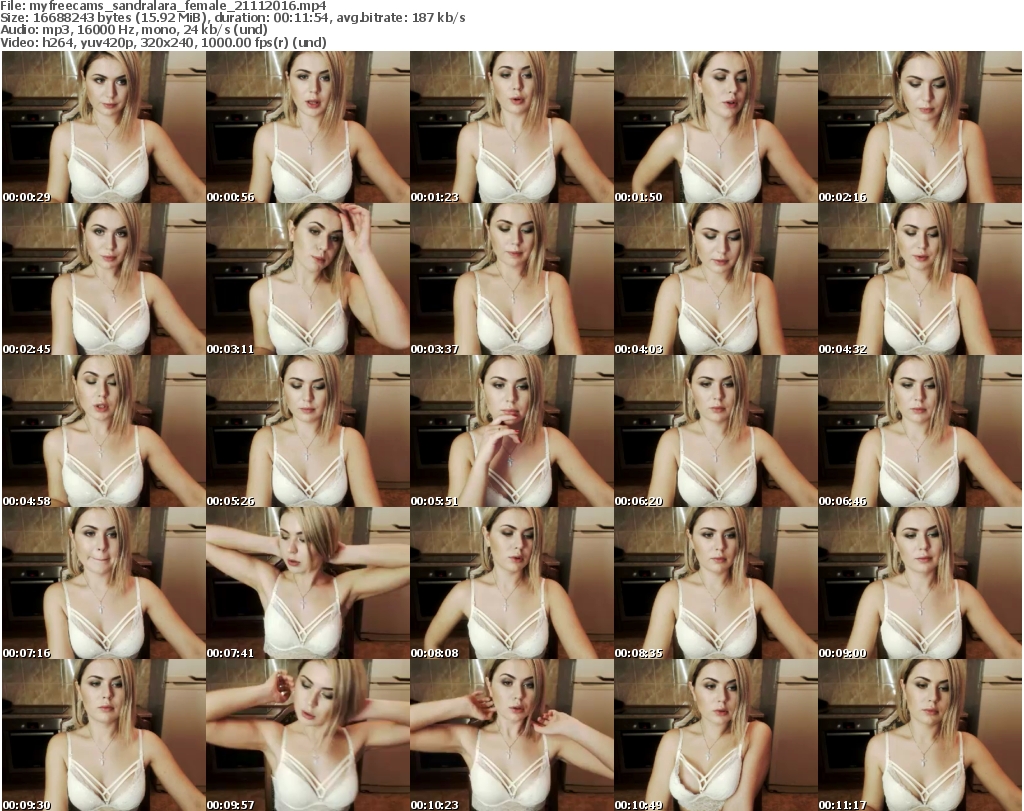Select the thumbnail timestamped 00:09:57
This screenshot has height=811, width=1024.
tap(308, 735)
